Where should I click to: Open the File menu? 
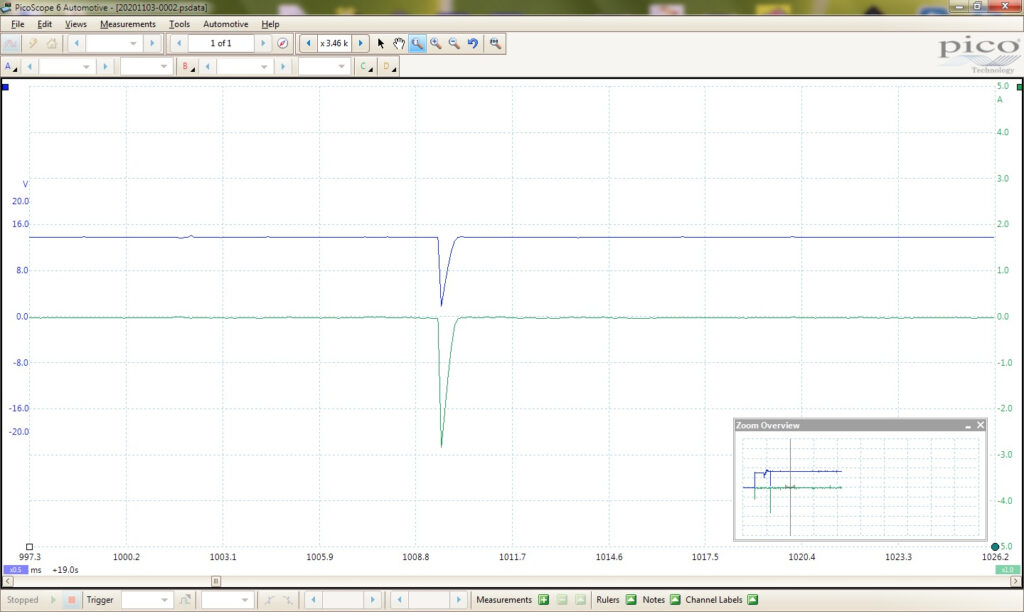(x=18, y=24)
